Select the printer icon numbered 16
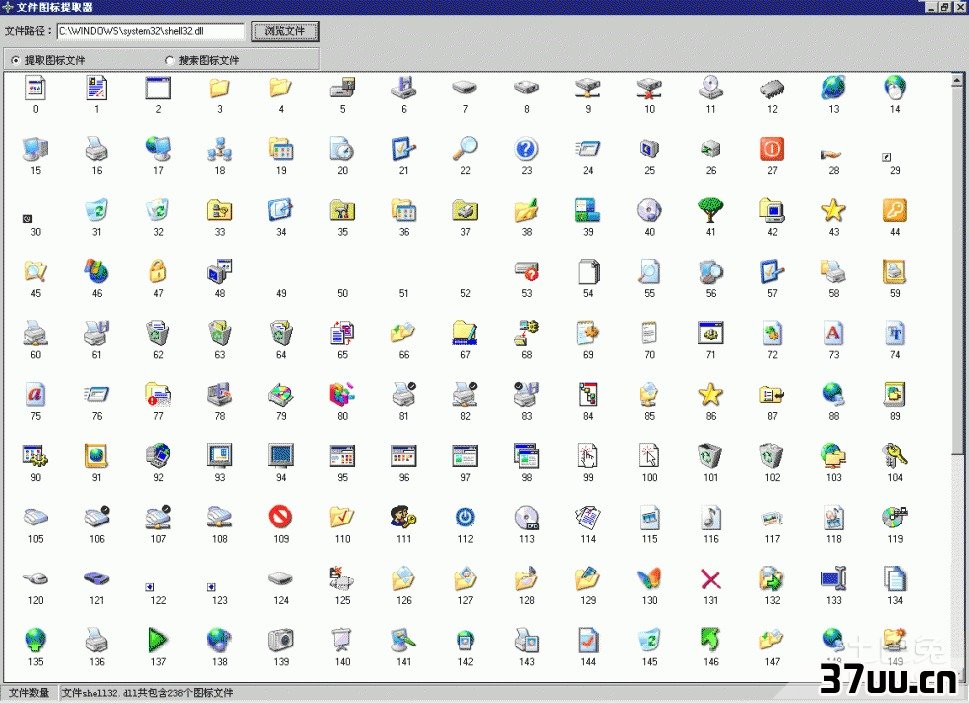Viewport: 969px width, 704px height. click(x=96, y=149)
